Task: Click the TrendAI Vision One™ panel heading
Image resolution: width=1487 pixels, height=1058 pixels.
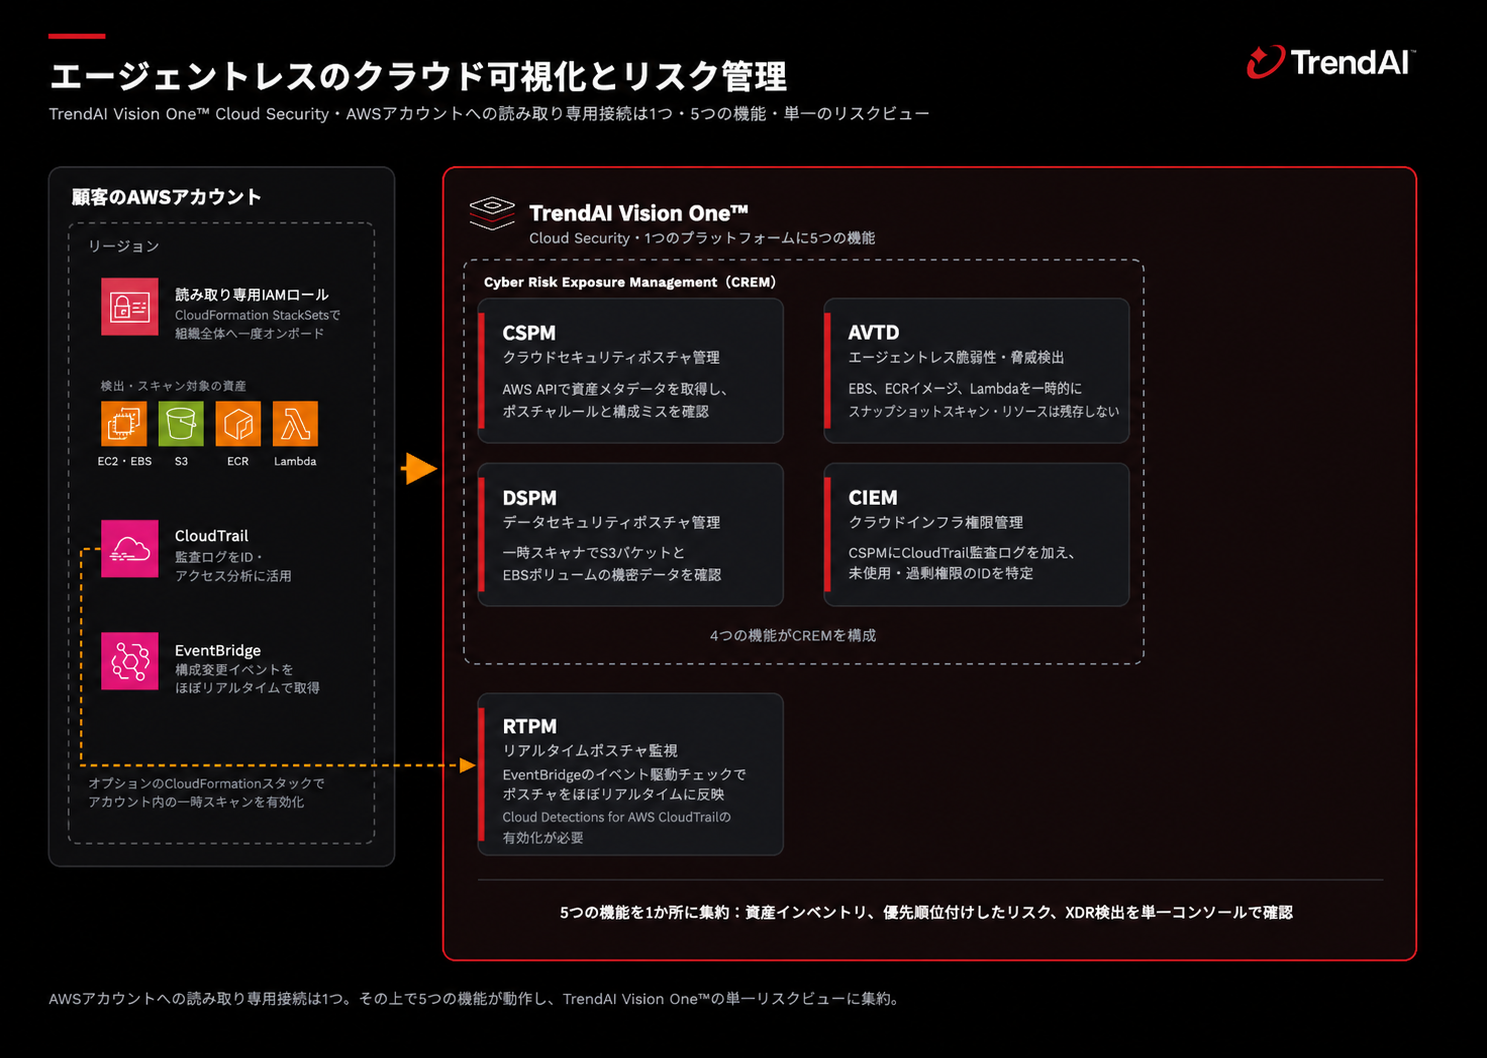Action: [x=639, y=213]
